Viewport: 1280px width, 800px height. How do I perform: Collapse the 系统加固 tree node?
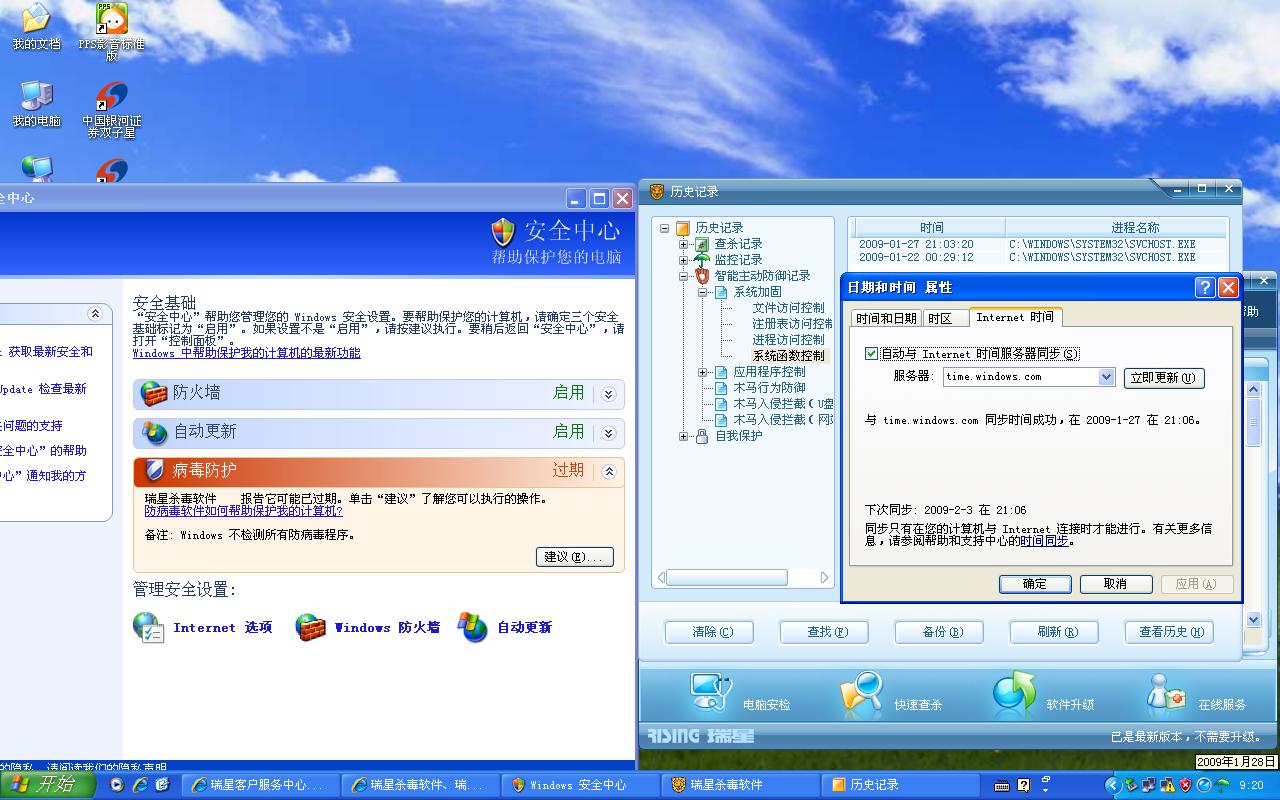coord(703,292)
